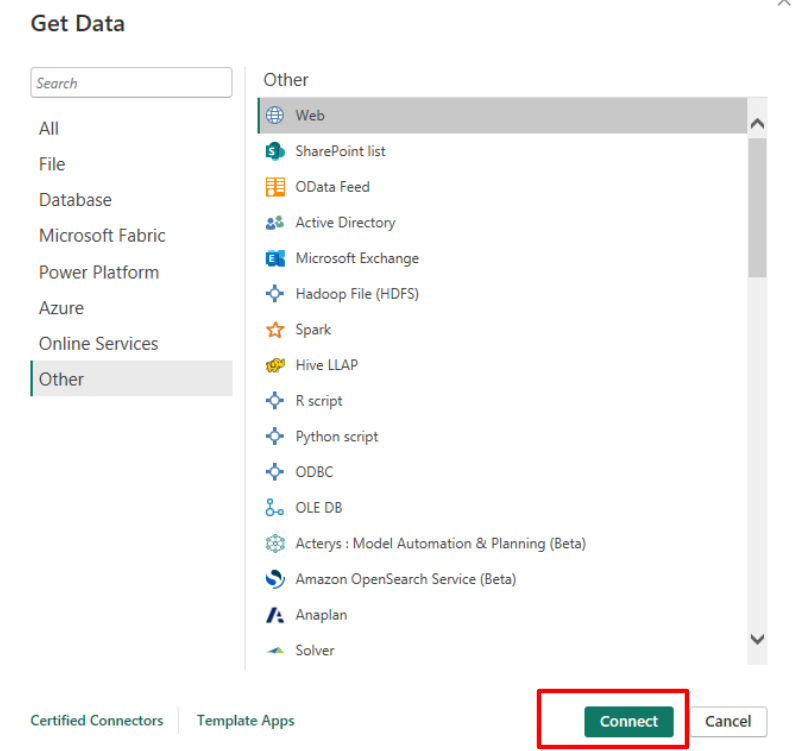This screenshot has height=751, width=795.
Task: Click the Hive LLAP elephant icon
Action: (x=275, y=365)
